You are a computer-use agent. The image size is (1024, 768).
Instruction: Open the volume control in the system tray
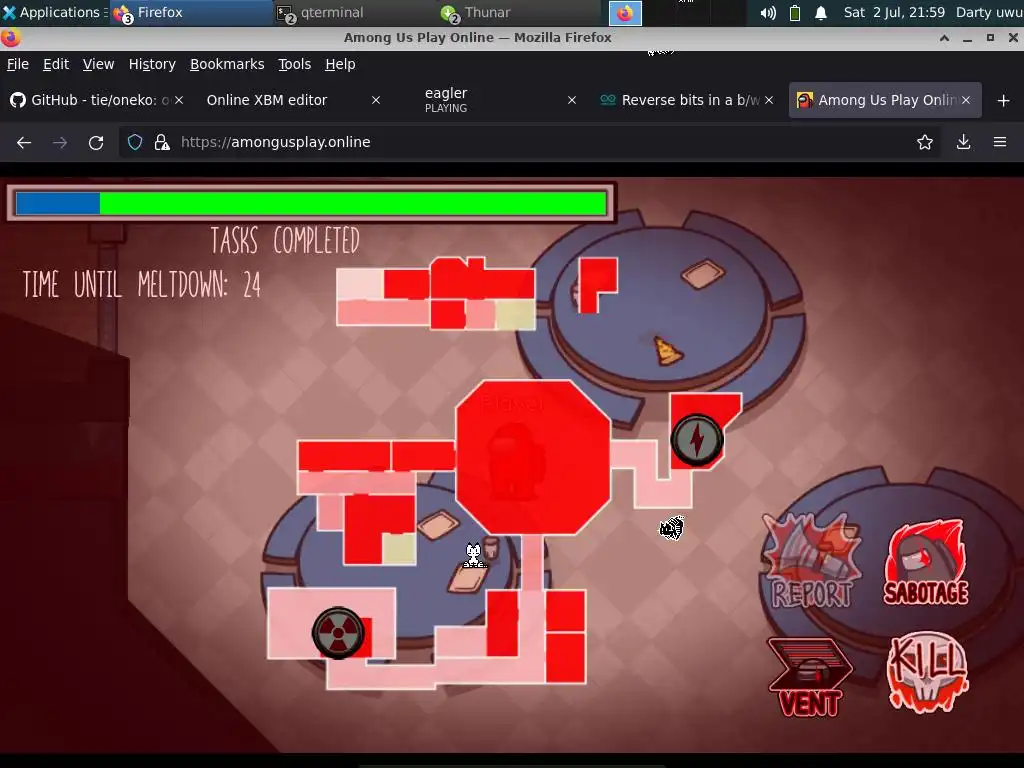pos(768,13)
